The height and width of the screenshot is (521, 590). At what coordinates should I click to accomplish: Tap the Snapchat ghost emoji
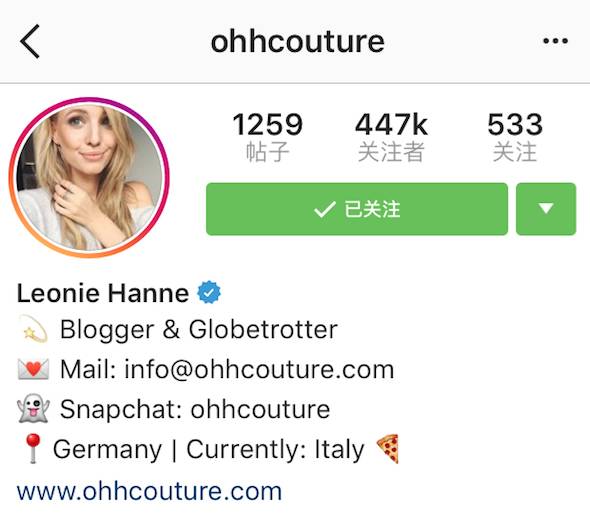pyautogui.click(x=33, y=409)
